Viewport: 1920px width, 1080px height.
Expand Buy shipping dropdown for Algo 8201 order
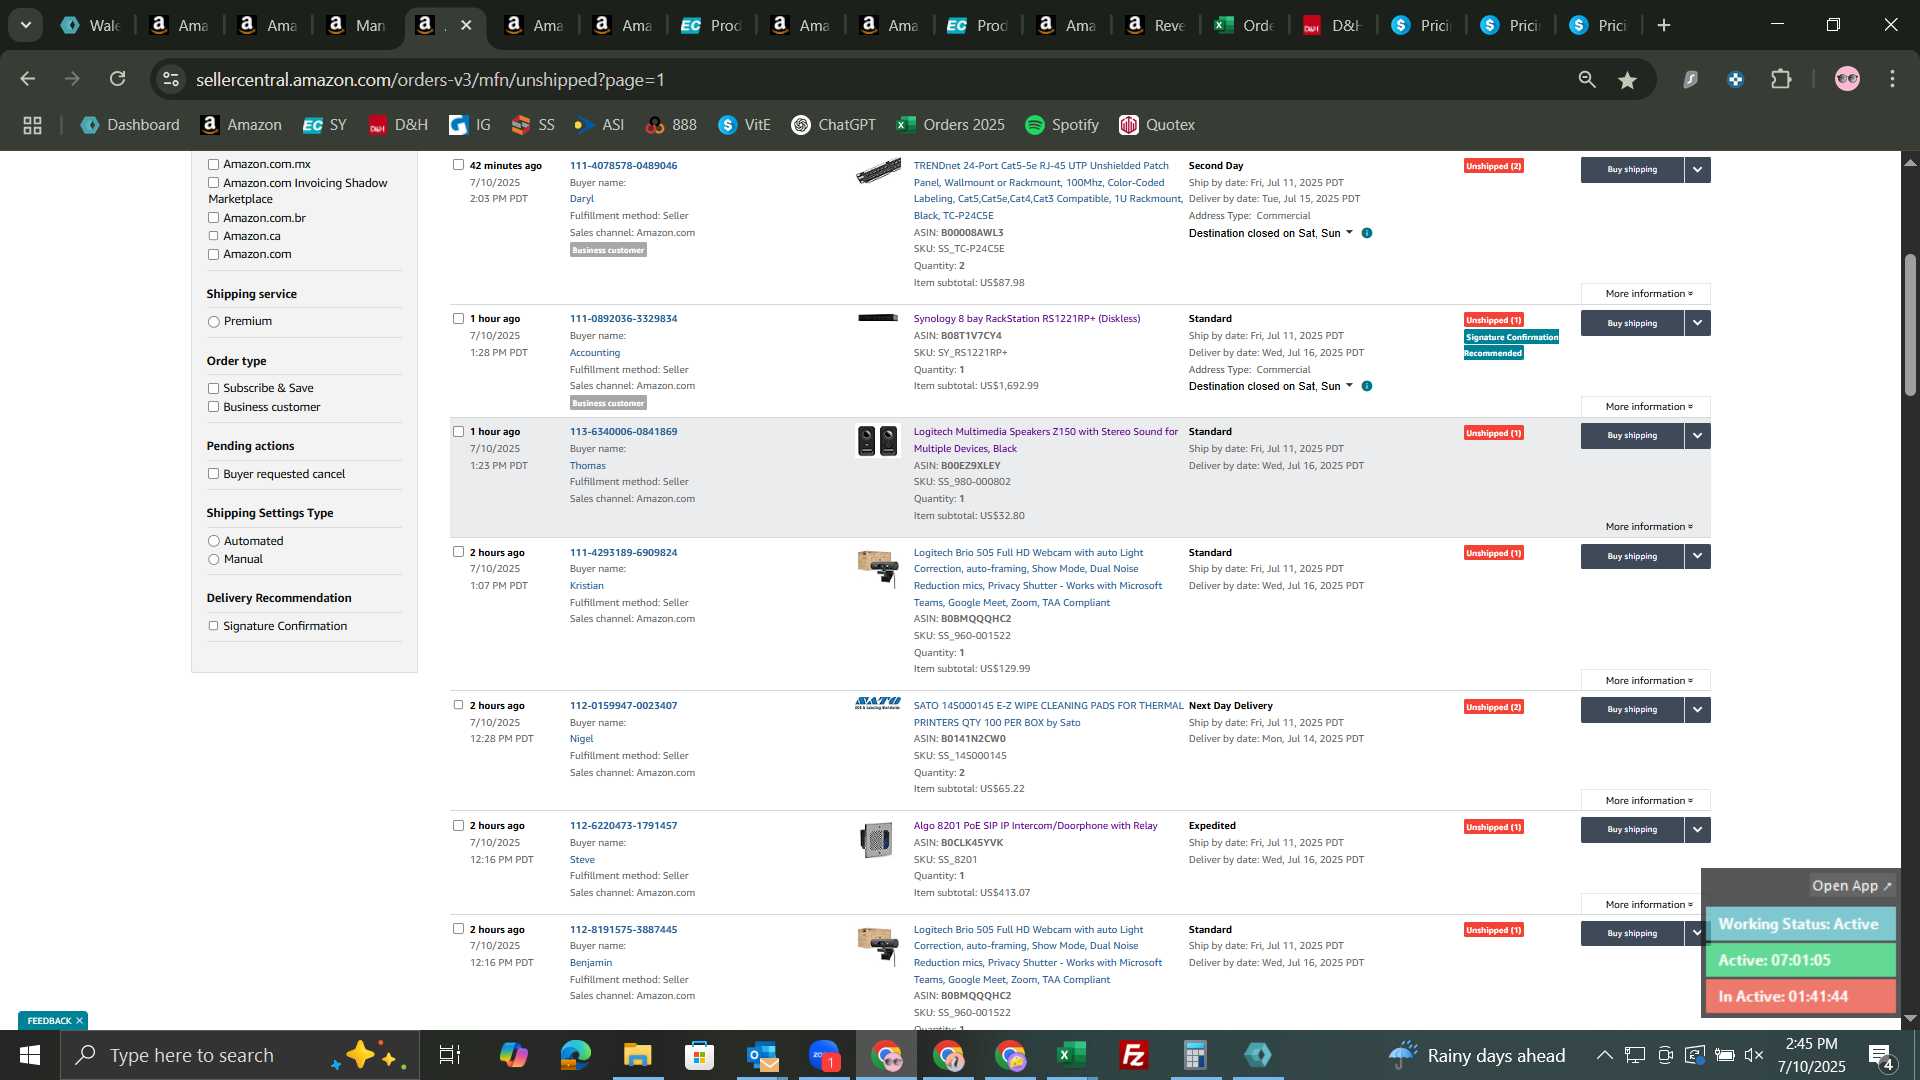(x=1697, y=830)
